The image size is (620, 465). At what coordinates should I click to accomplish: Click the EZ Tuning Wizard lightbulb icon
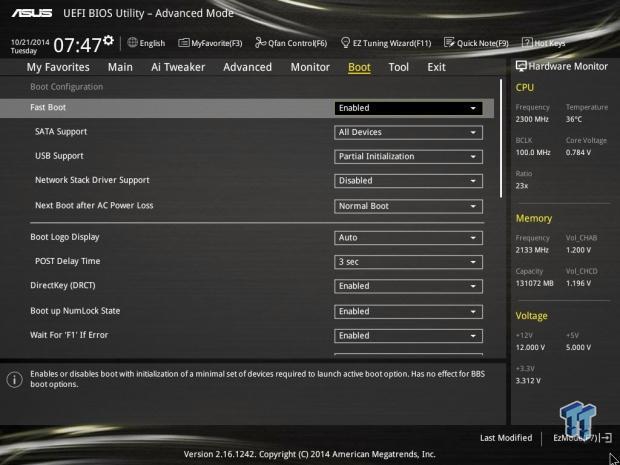pyautogui.click(x=345, y=42)
